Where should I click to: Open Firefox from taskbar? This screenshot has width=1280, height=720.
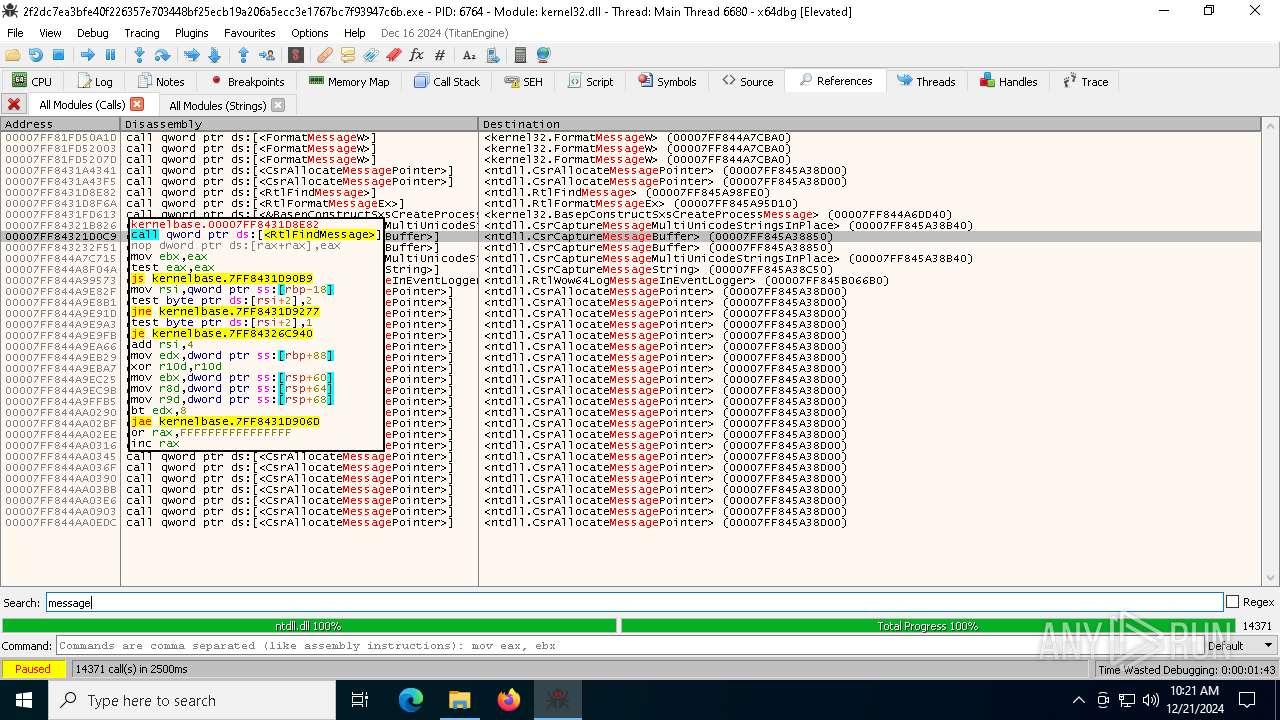509,700
